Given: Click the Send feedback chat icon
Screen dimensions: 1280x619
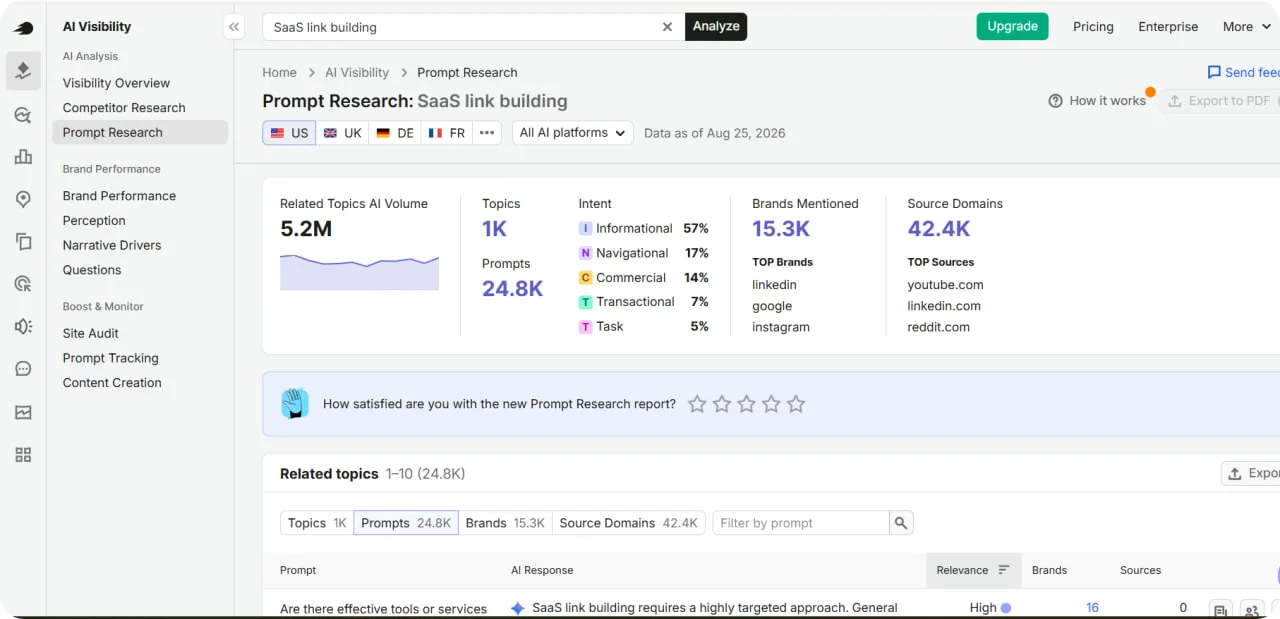Looking at the screenshot, I should click(1214, 72).
